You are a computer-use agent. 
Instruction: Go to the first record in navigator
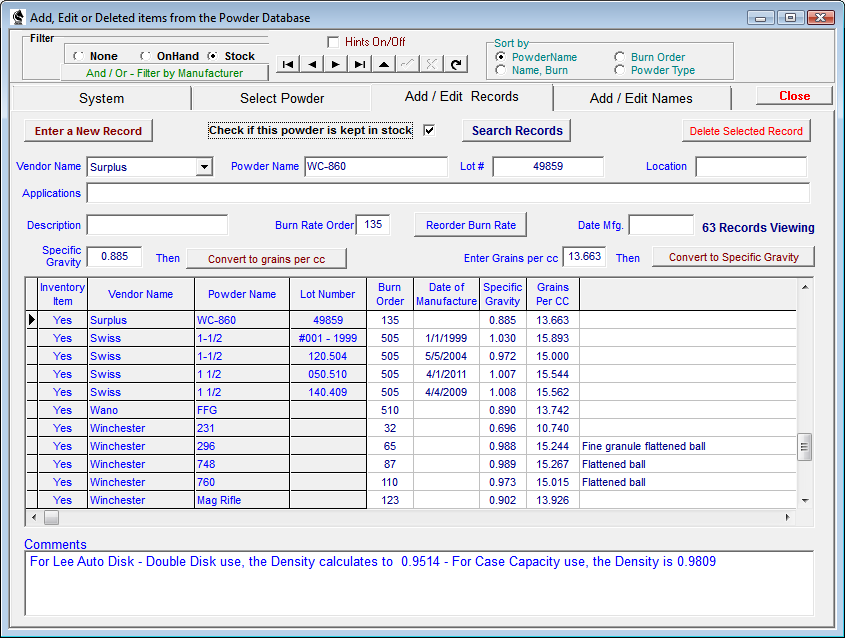[x=288, y=64]
